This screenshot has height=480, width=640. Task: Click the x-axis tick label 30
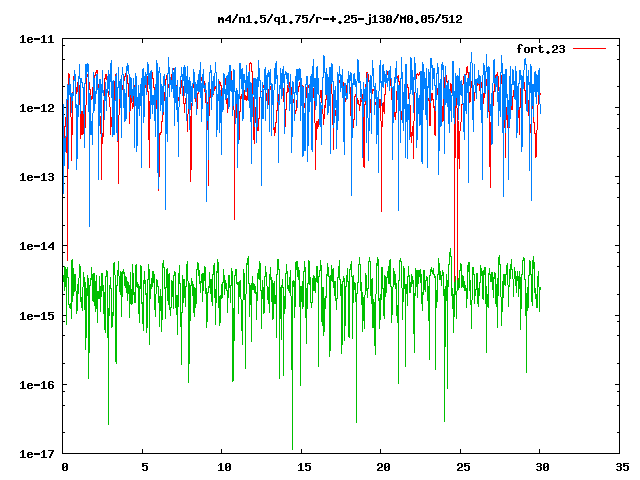click(x=542, y=467)
